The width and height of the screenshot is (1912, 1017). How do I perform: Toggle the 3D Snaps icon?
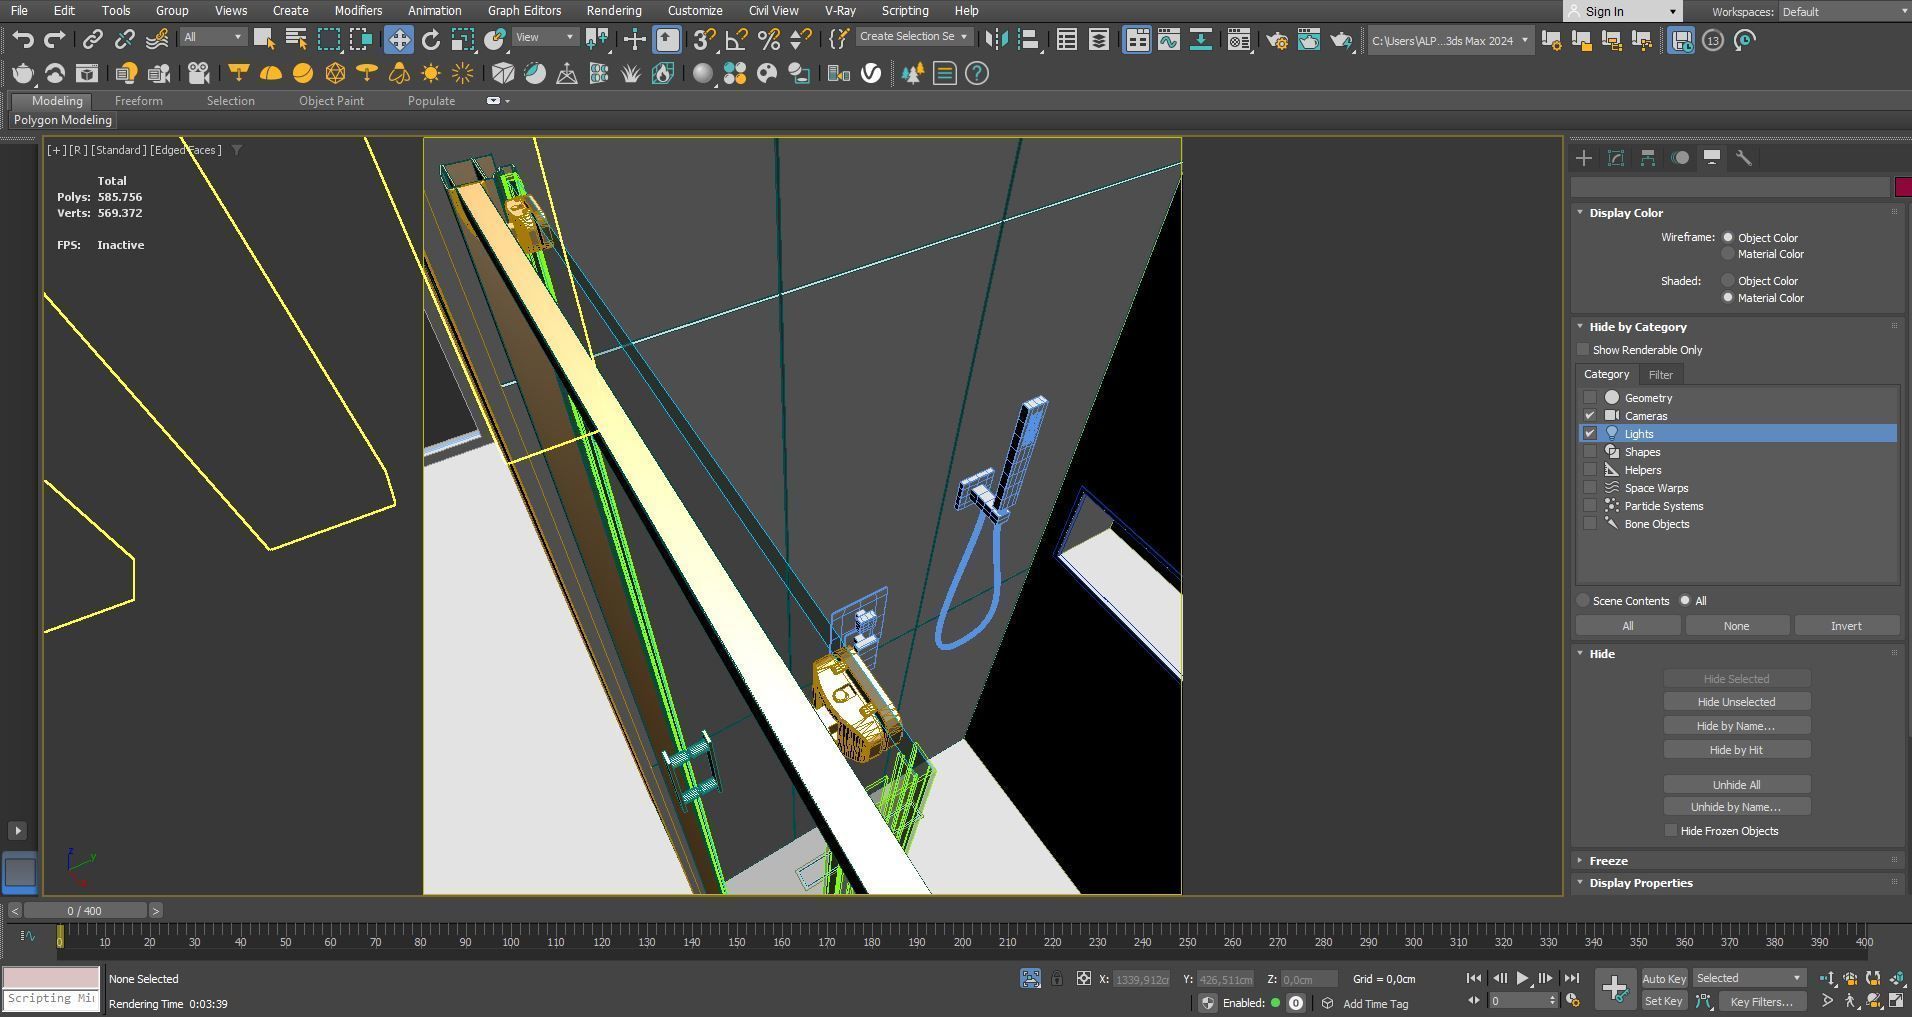click(705, 40)
